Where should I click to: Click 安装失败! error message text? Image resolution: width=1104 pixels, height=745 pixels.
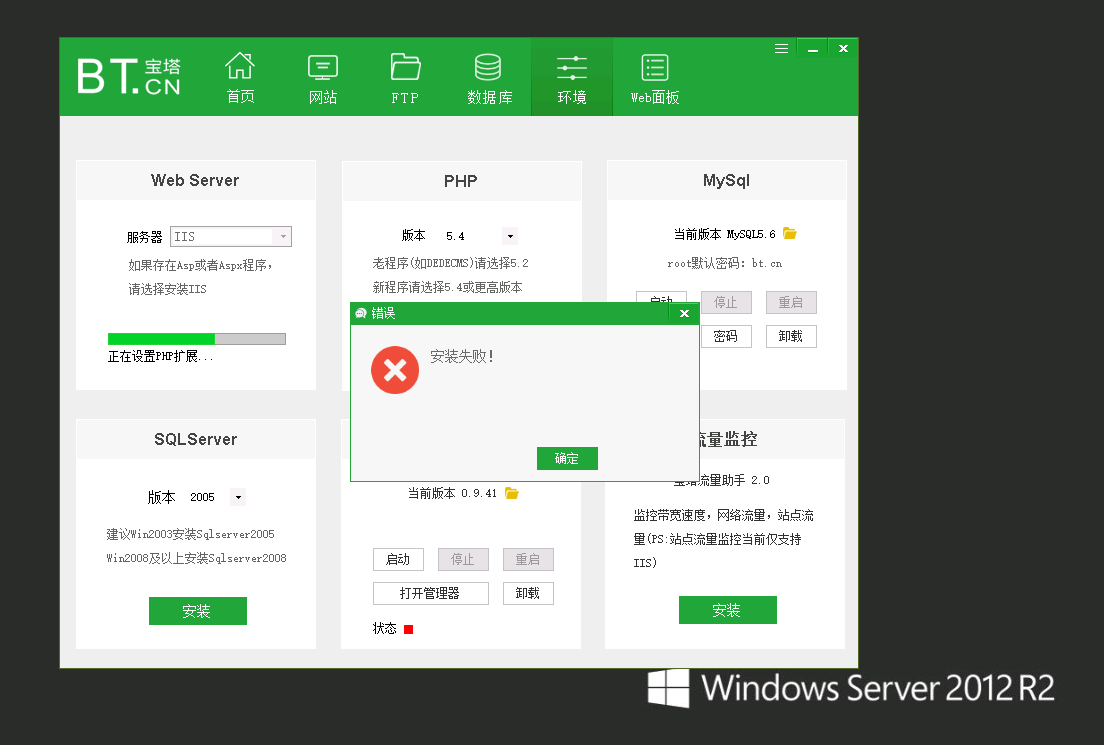pos(462,356)
